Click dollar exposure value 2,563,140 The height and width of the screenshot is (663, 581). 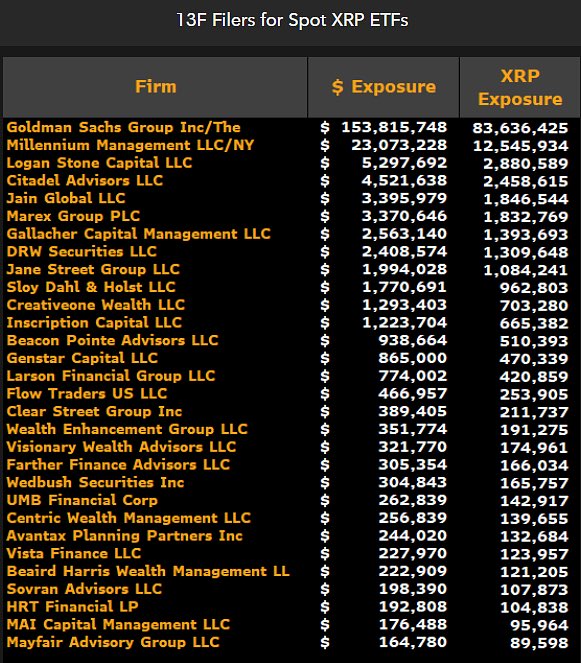tap(404, 234)
